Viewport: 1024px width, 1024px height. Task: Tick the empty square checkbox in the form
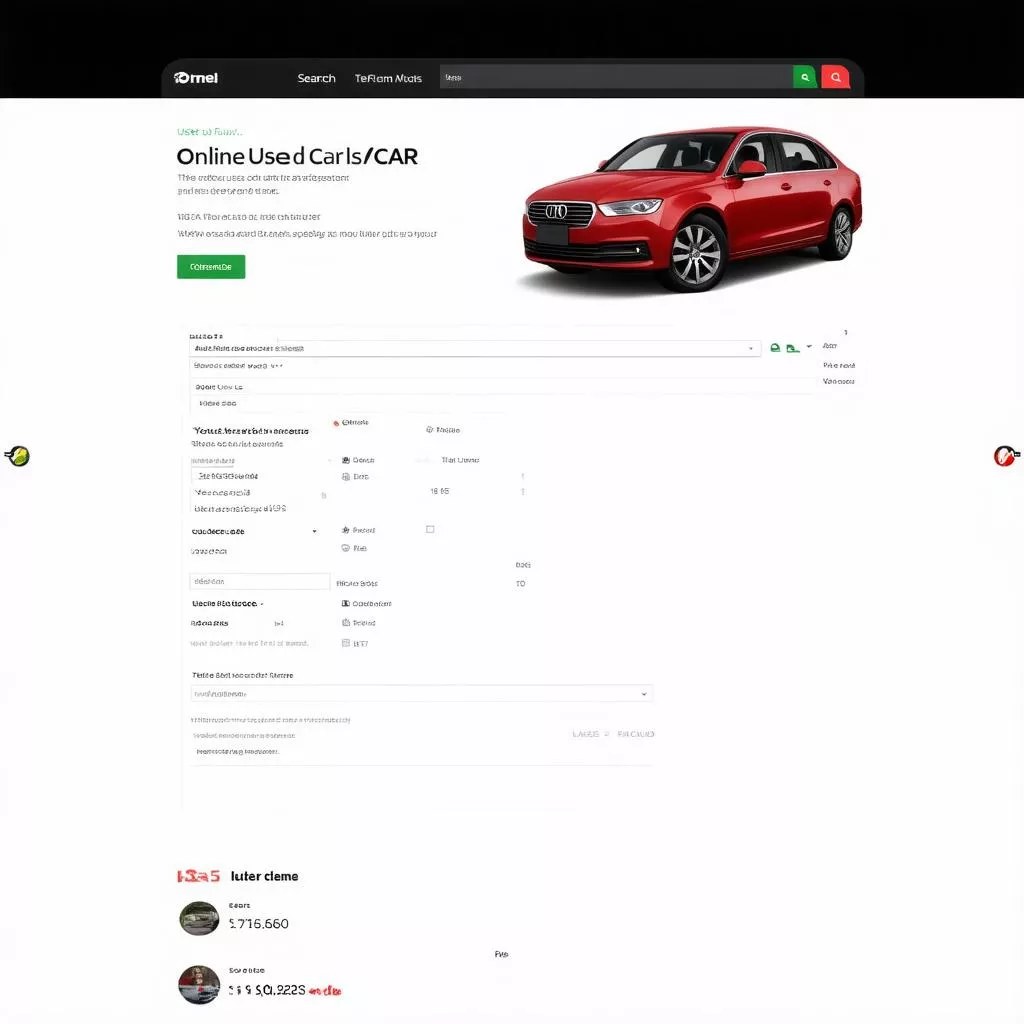(x=430, y=529)
